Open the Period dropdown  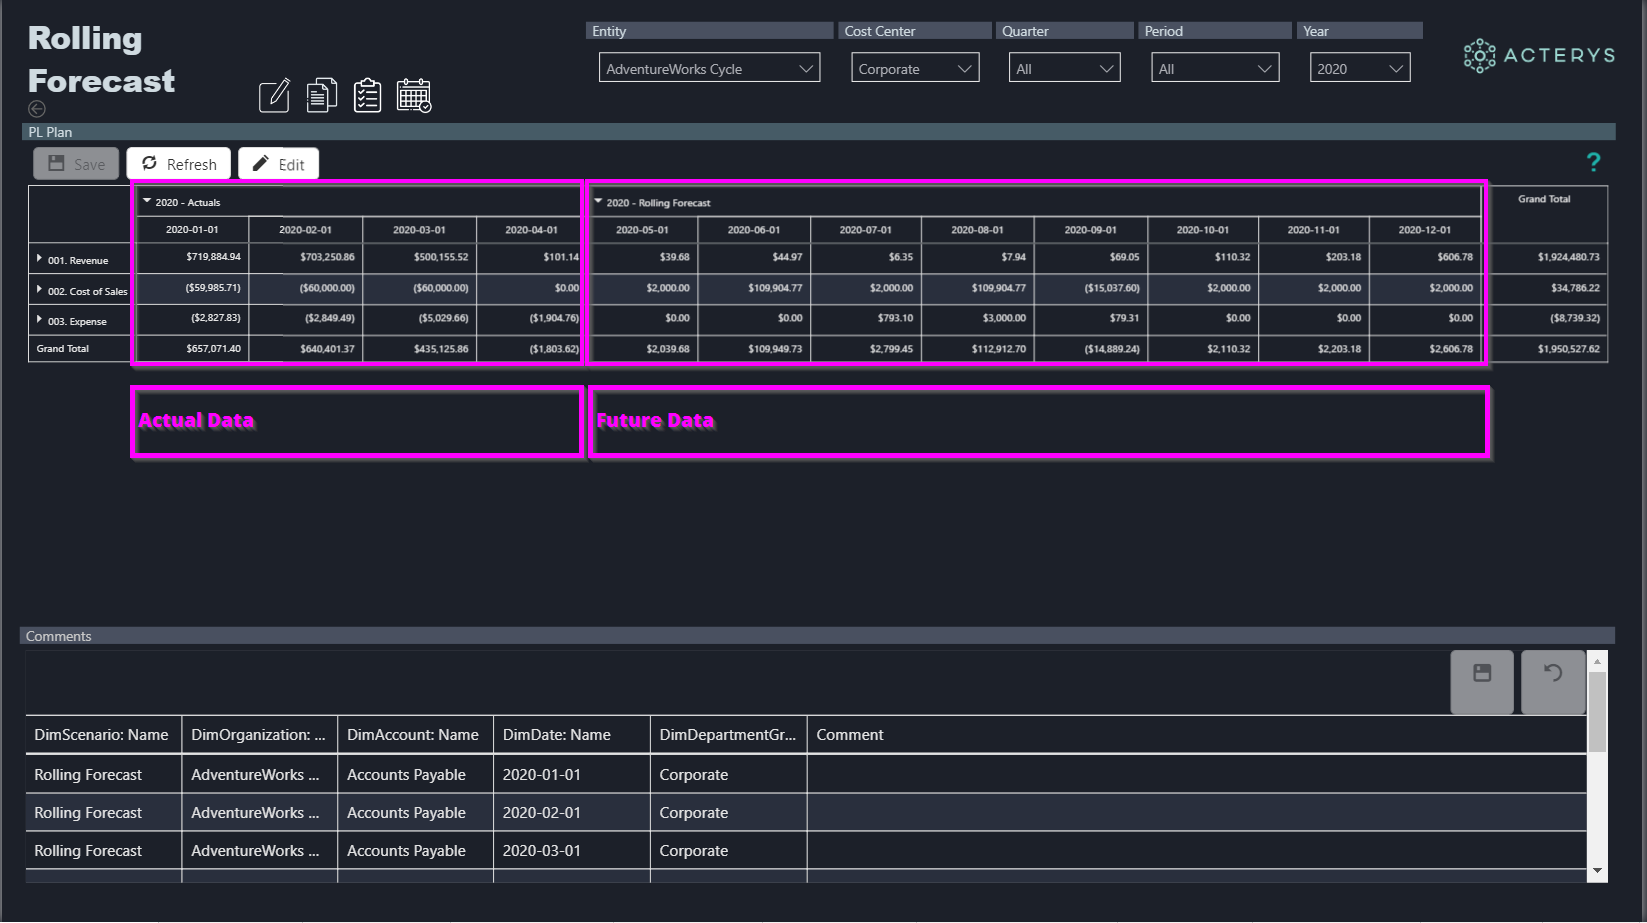coord(1215,68)
